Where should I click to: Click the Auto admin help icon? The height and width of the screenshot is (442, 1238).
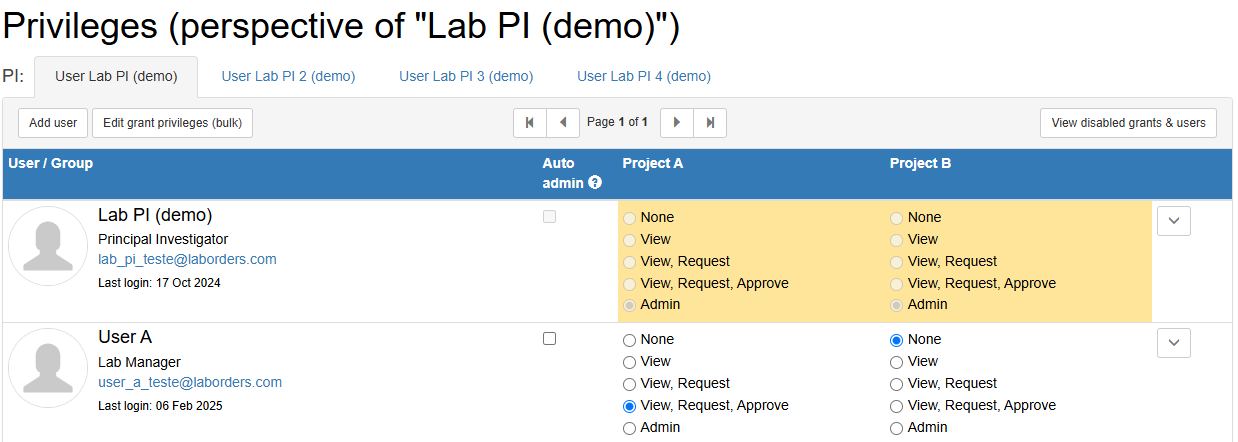point(595,183)
